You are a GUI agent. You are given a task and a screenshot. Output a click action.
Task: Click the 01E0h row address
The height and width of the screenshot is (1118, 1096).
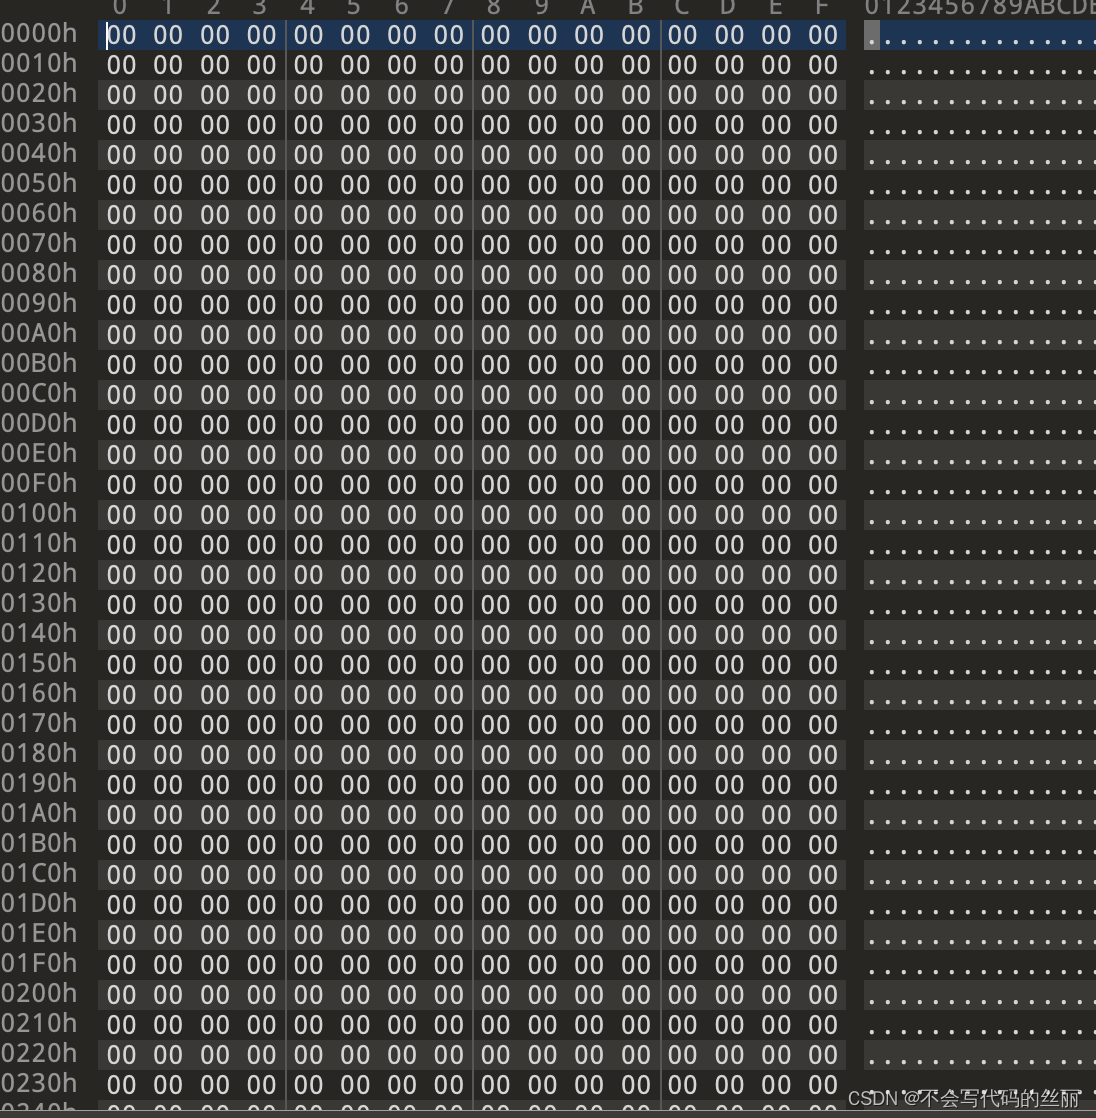tap(39, 933)
